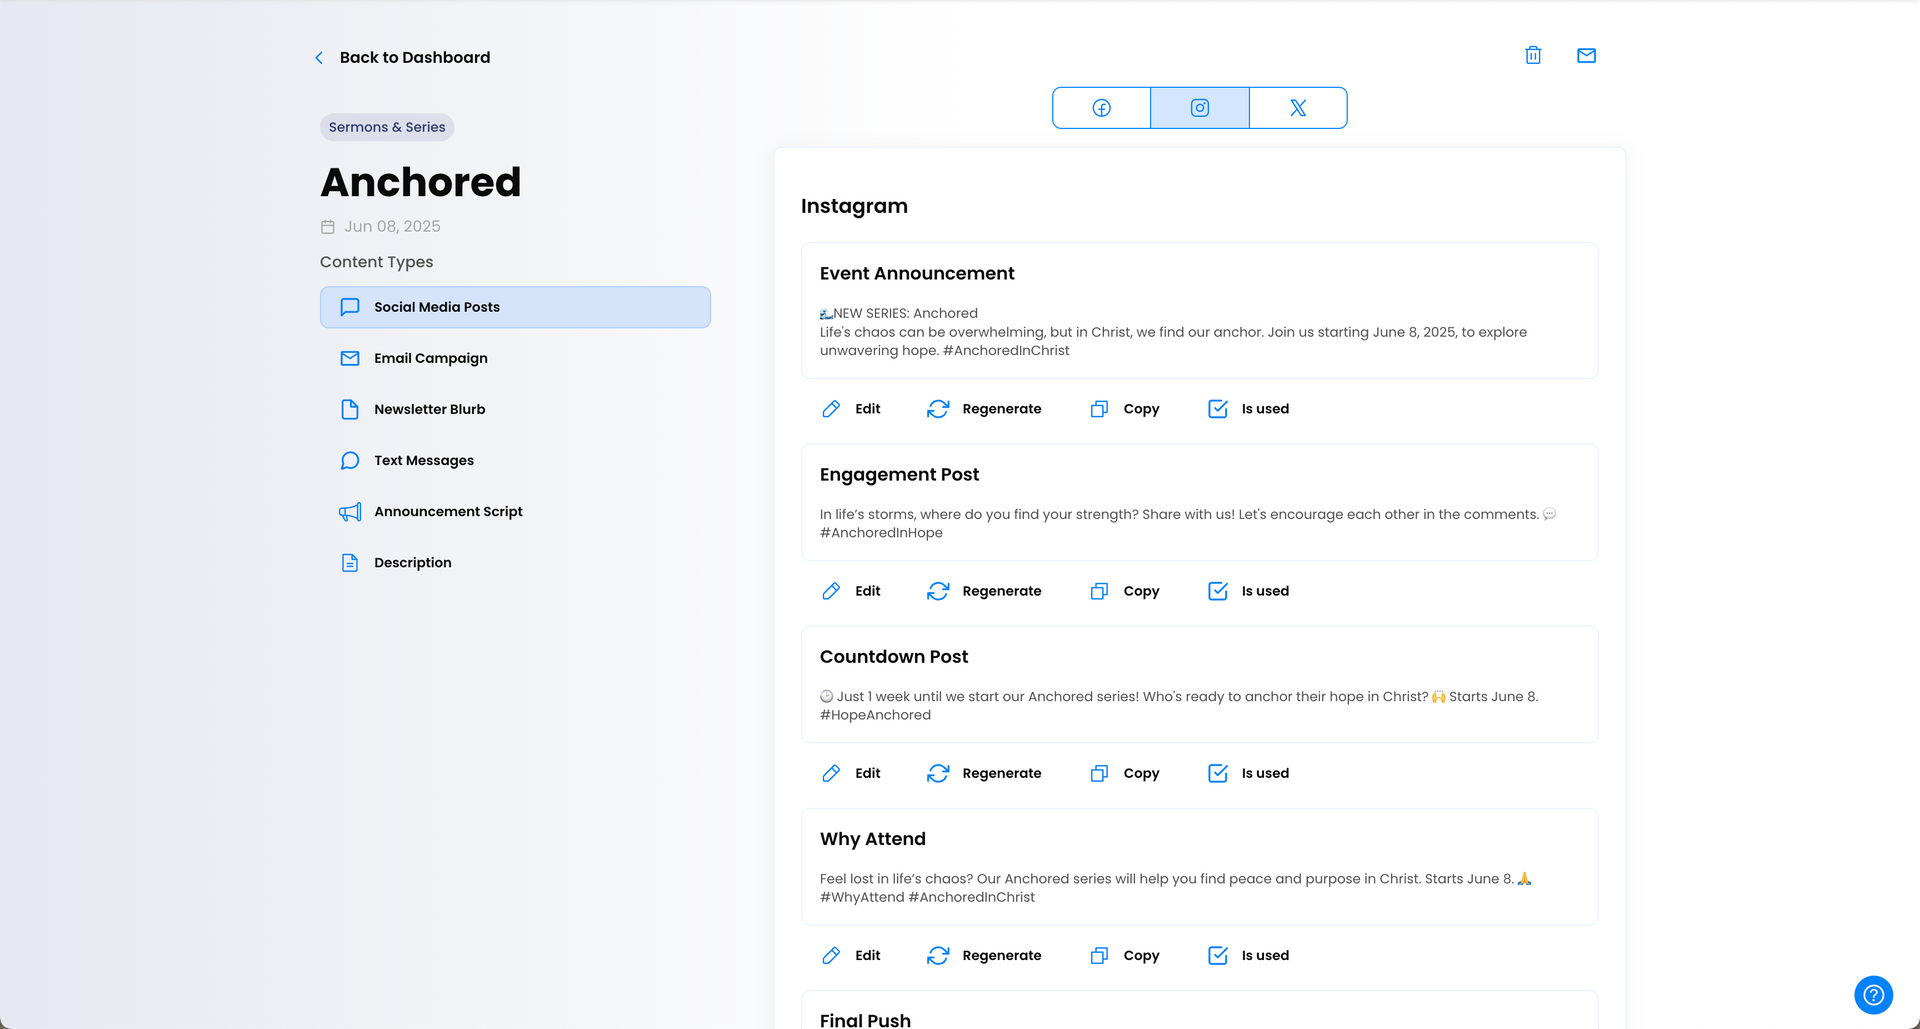Select the Description content type

tap(515, 563)
